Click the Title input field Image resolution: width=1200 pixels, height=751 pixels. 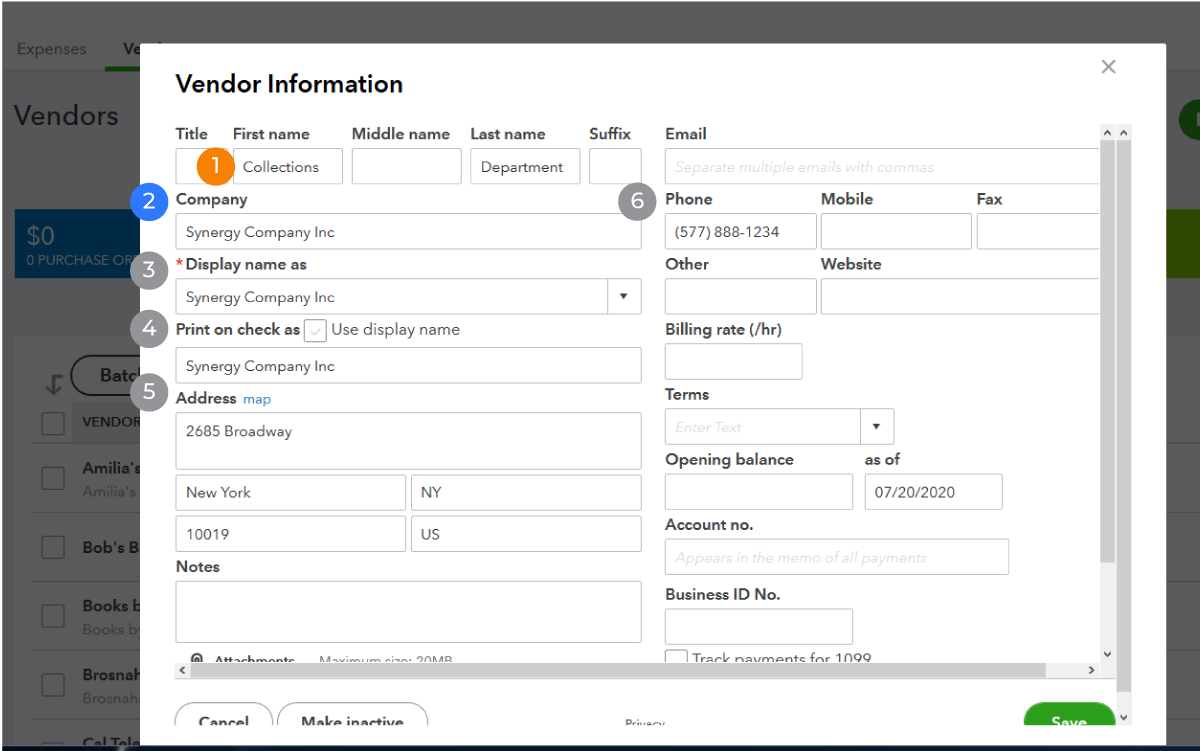click(202, 166)
